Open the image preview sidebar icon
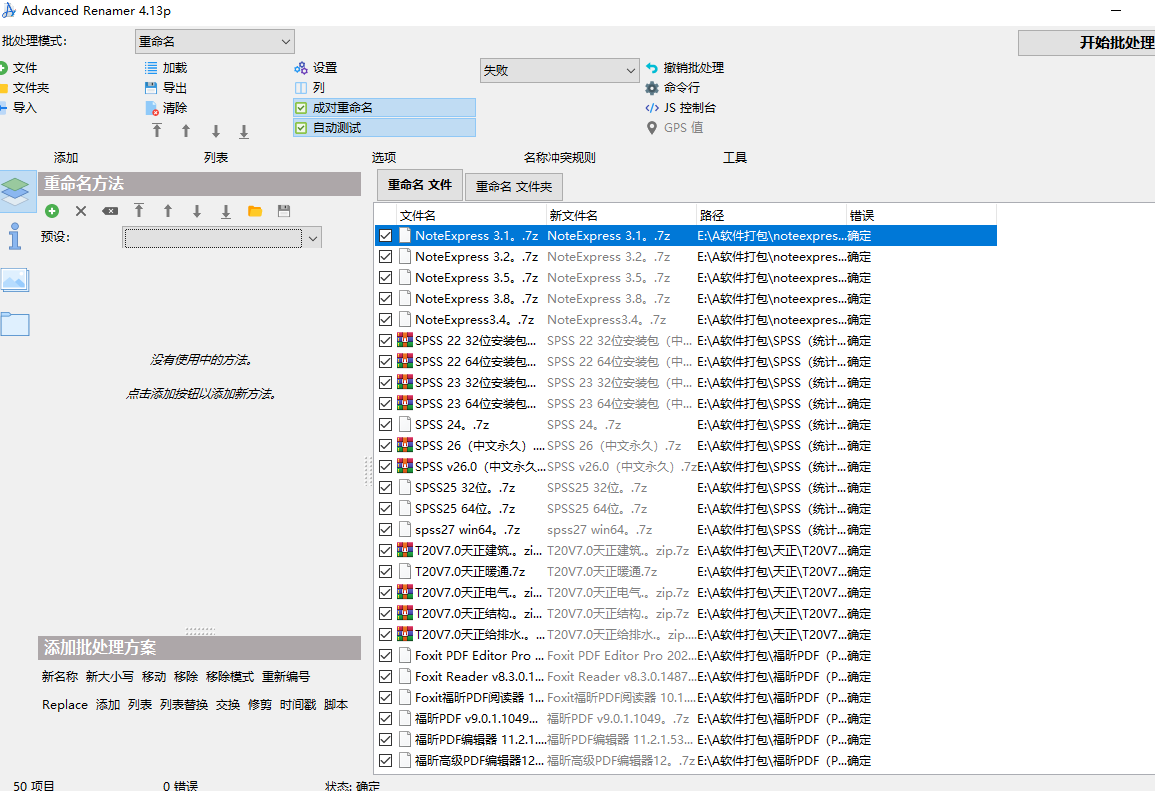This screenshot has width=1155, height=791. 15,280
